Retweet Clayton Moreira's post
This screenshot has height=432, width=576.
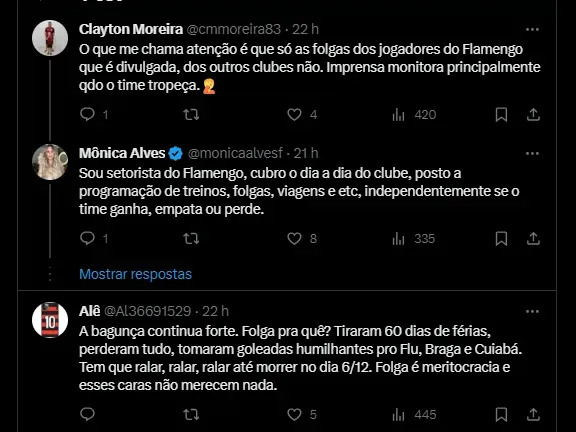pyautogui.click(x=191, y=115)
